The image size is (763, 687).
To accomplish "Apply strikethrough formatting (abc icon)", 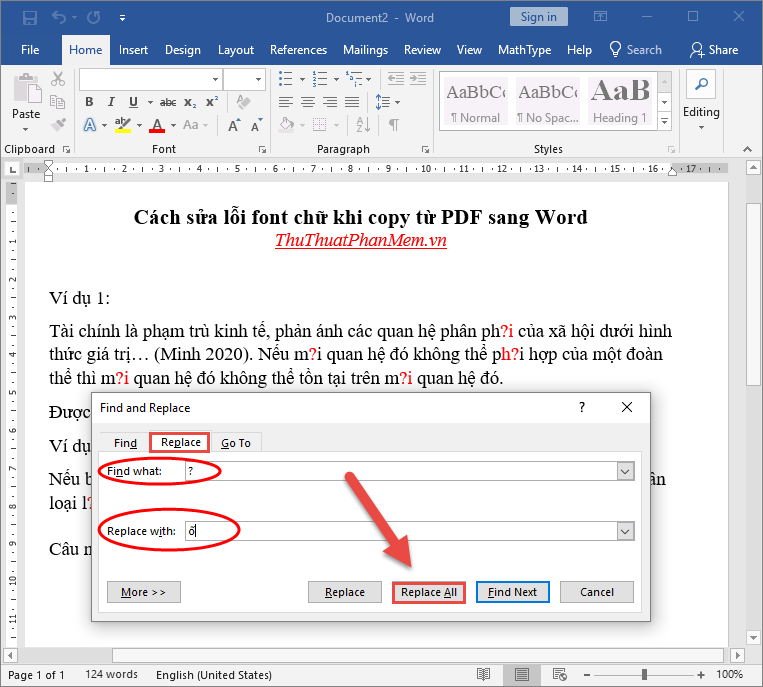I will click(x=168, y=102).
